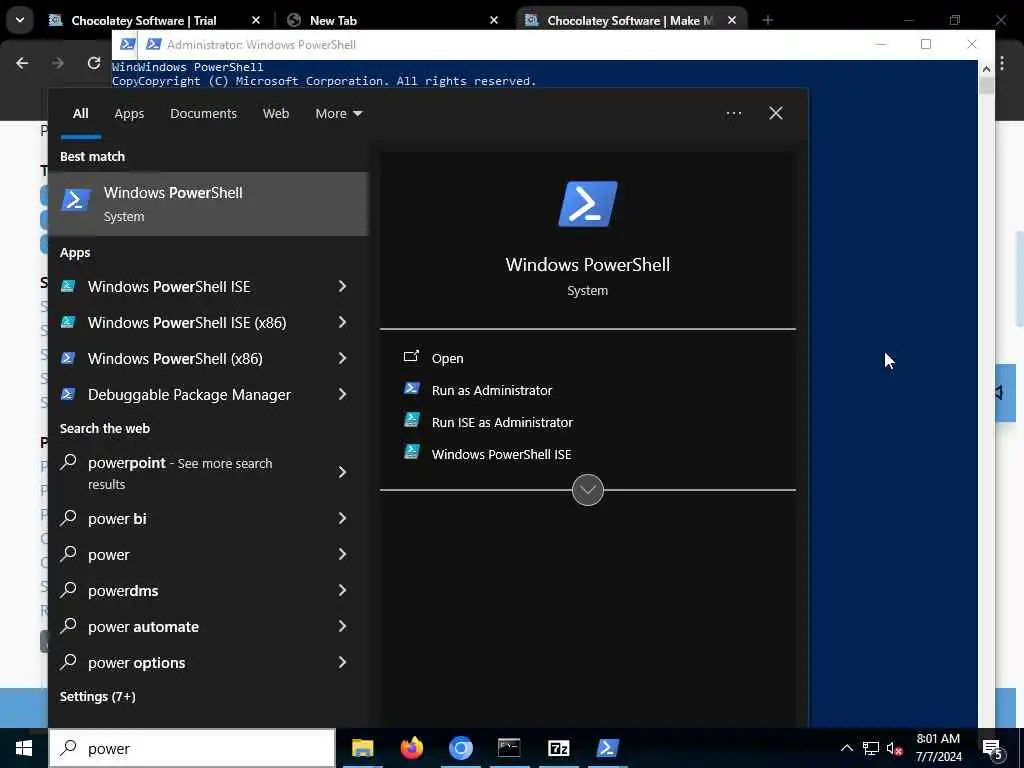Choose Run ISE as Administrator

[x=502, y=423]
